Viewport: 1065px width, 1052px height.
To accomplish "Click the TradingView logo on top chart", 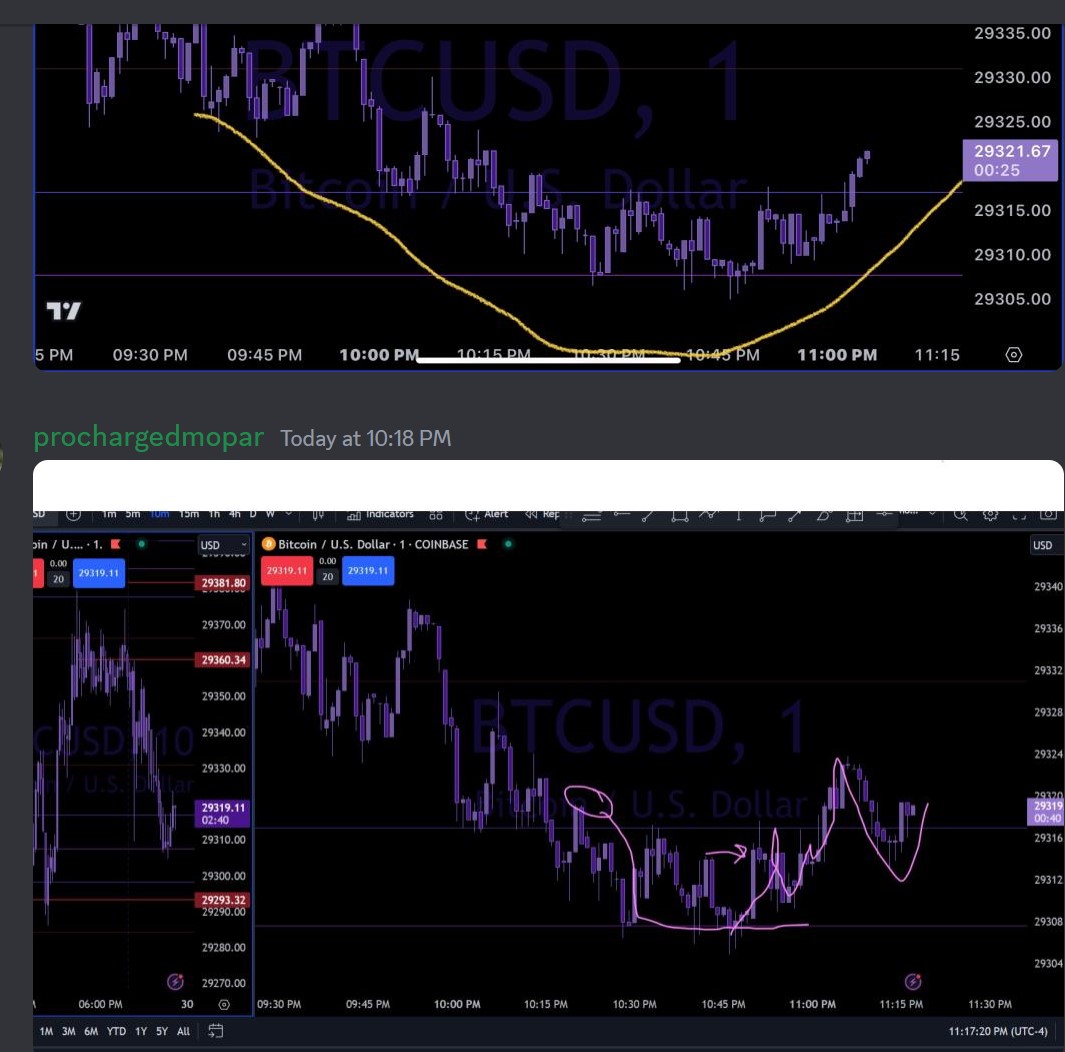I will tap(63, 311).
